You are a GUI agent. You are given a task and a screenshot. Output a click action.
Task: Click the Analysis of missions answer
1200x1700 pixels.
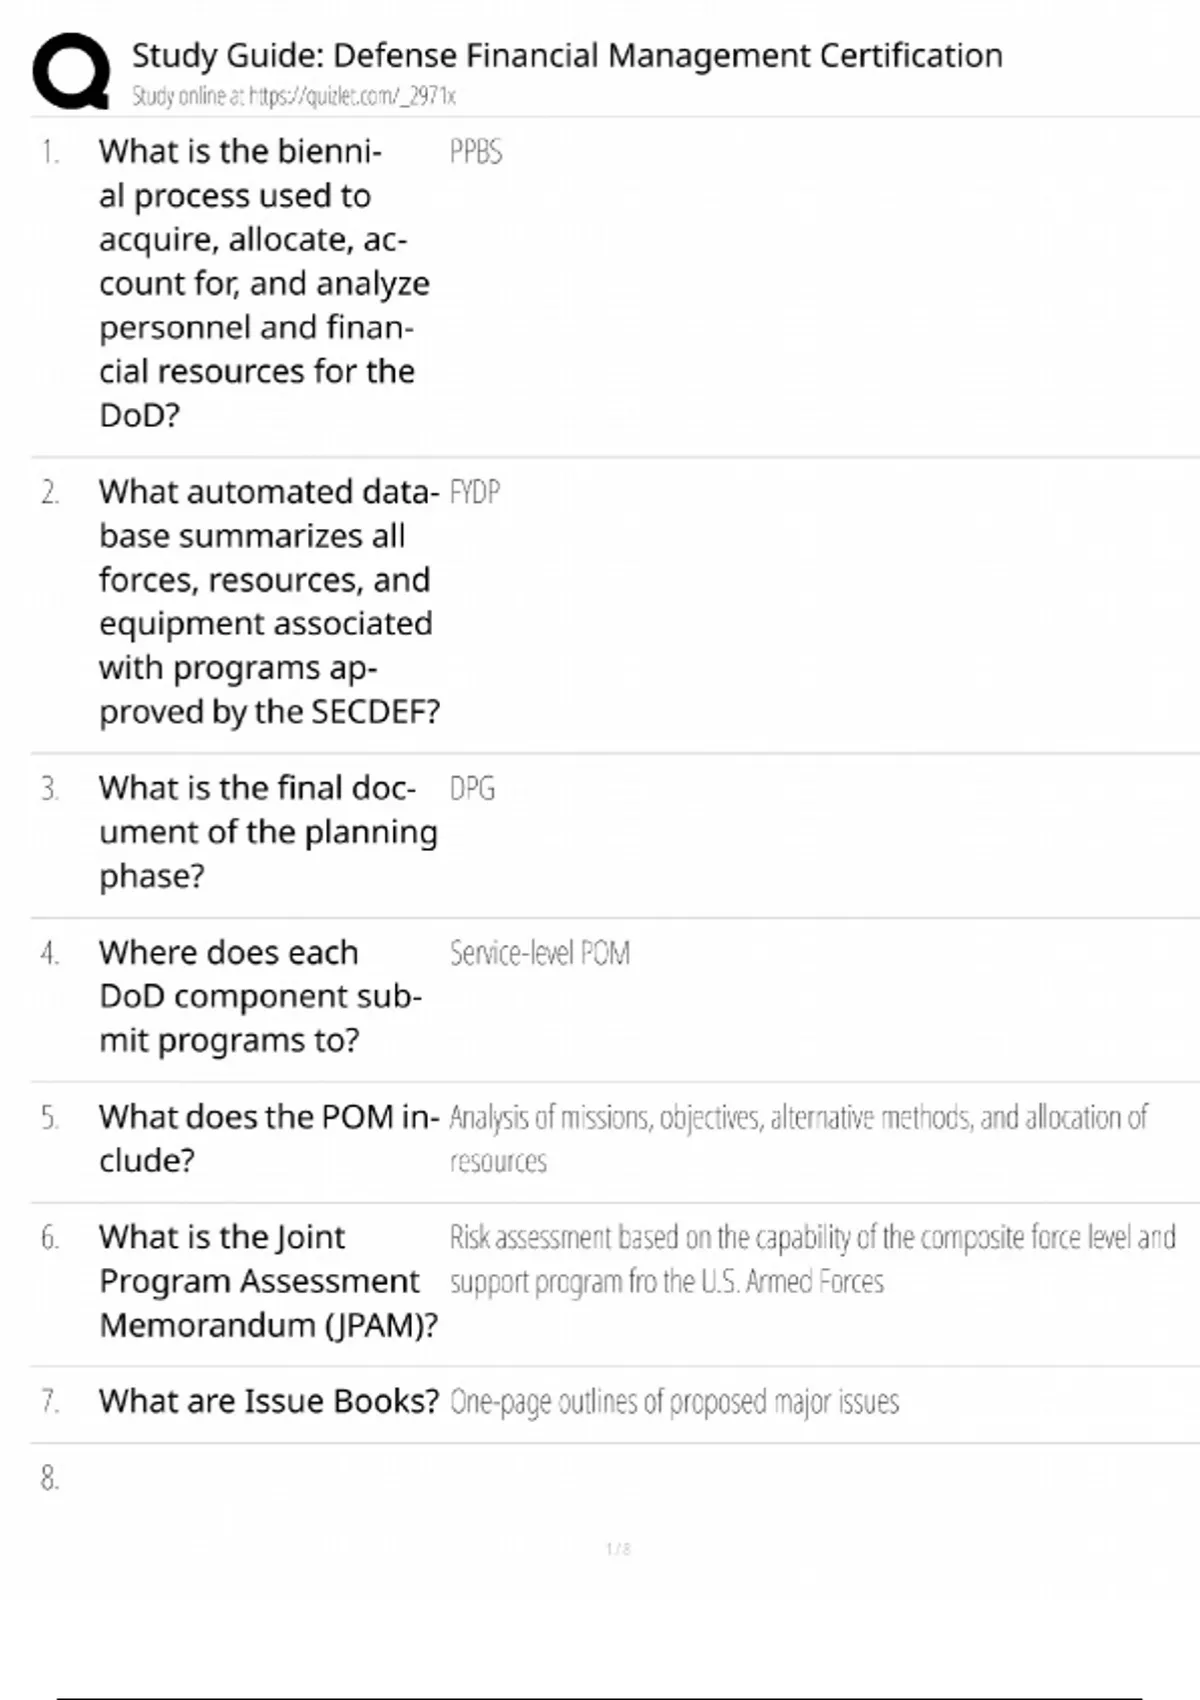pos(797,1138)
